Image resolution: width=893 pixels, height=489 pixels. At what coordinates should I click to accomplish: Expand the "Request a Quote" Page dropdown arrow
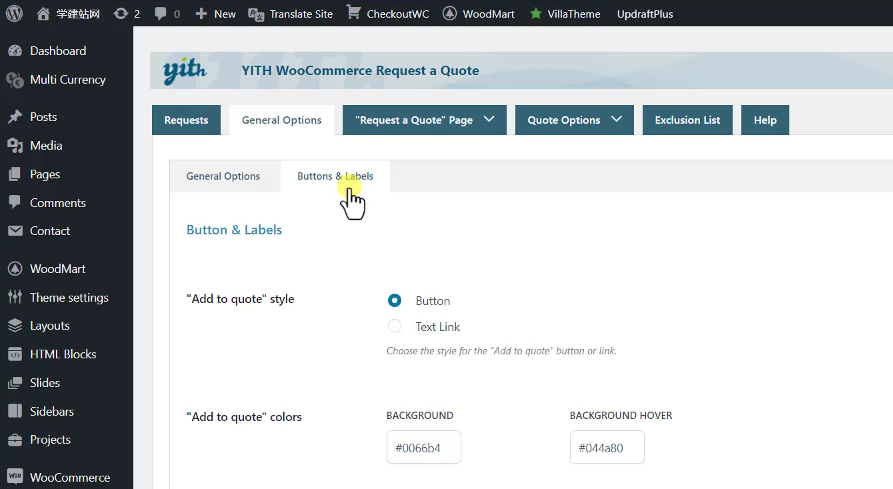[489, 119]
